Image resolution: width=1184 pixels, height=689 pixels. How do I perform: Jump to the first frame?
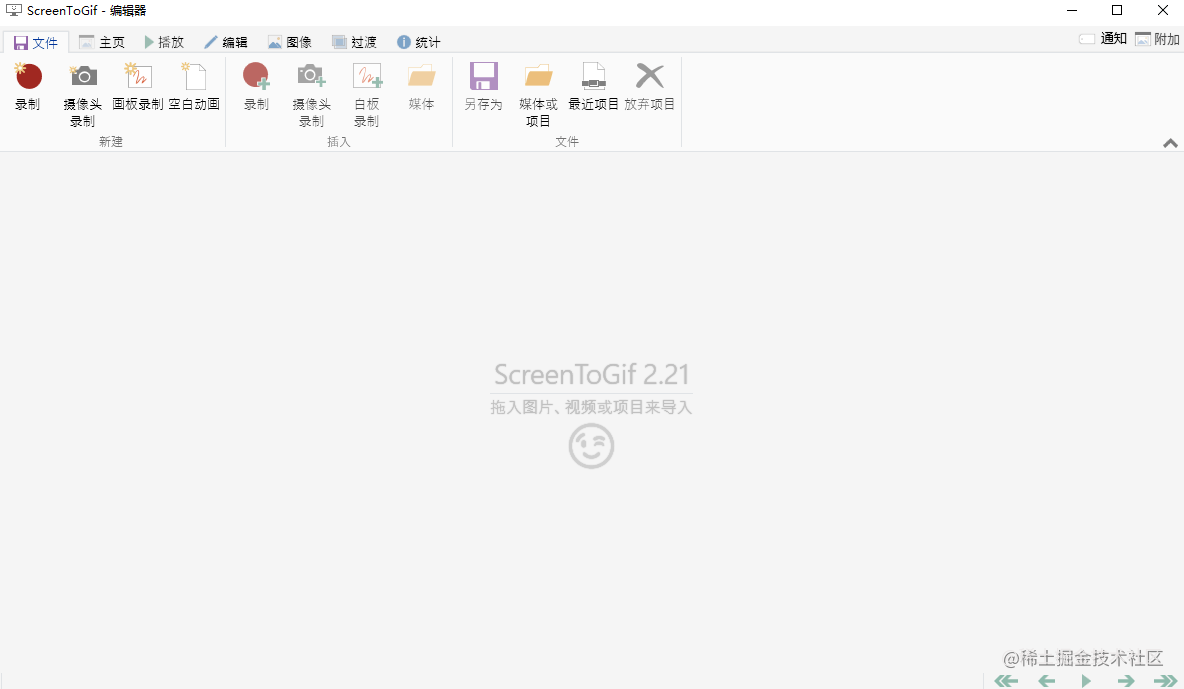click(1007, 681)
